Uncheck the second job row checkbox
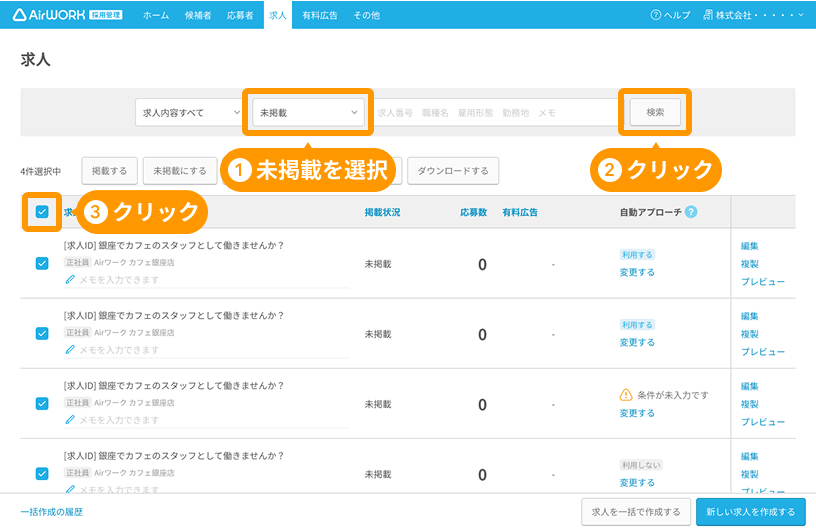 [42, 333]
